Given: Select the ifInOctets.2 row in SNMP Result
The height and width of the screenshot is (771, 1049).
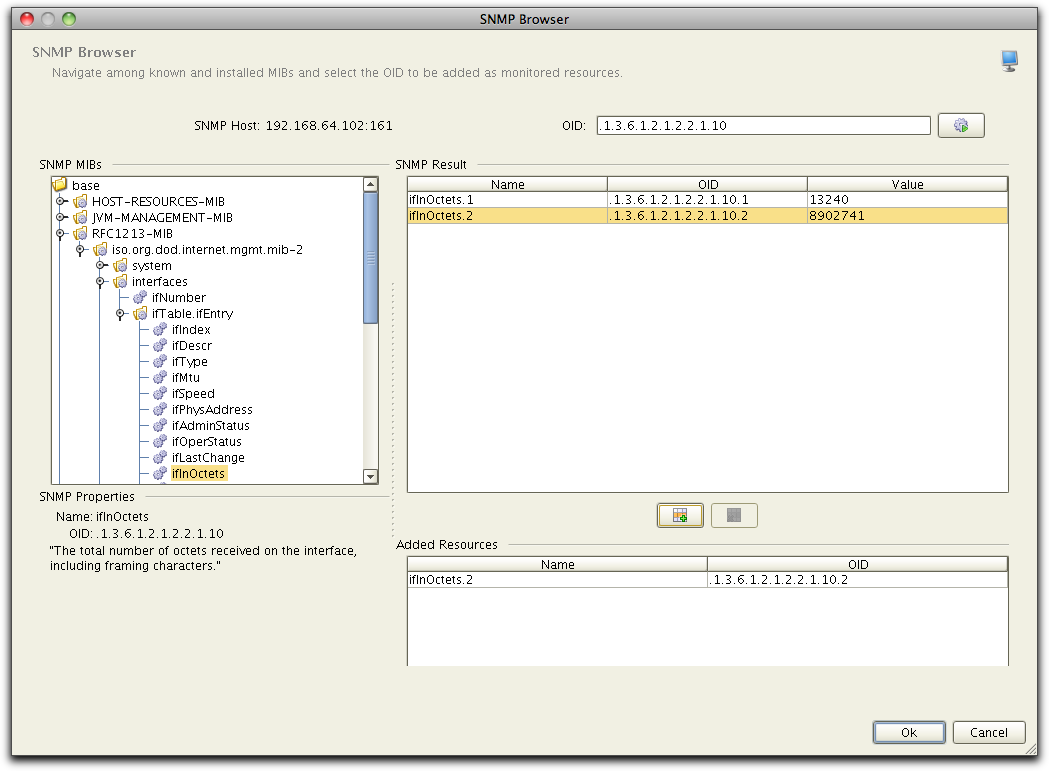Looking at the screenshot, I should [x=707, y=216].
